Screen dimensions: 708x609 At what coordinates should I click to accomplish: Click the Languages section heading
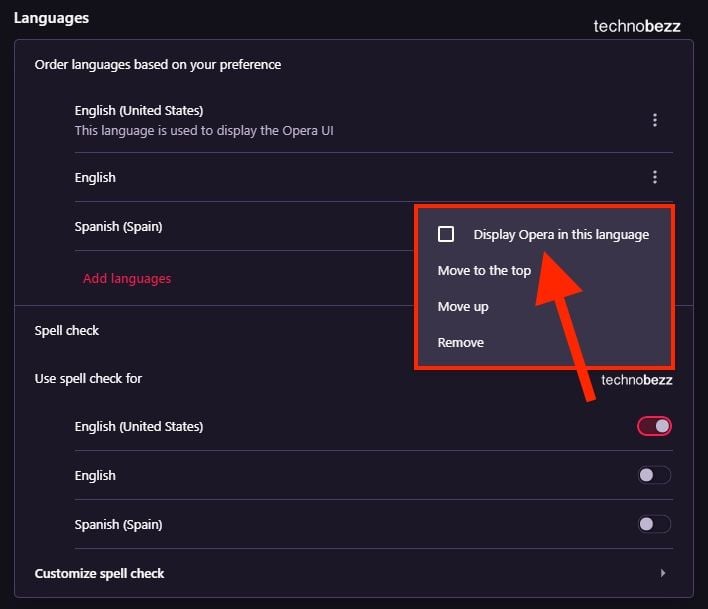(51, 18)
